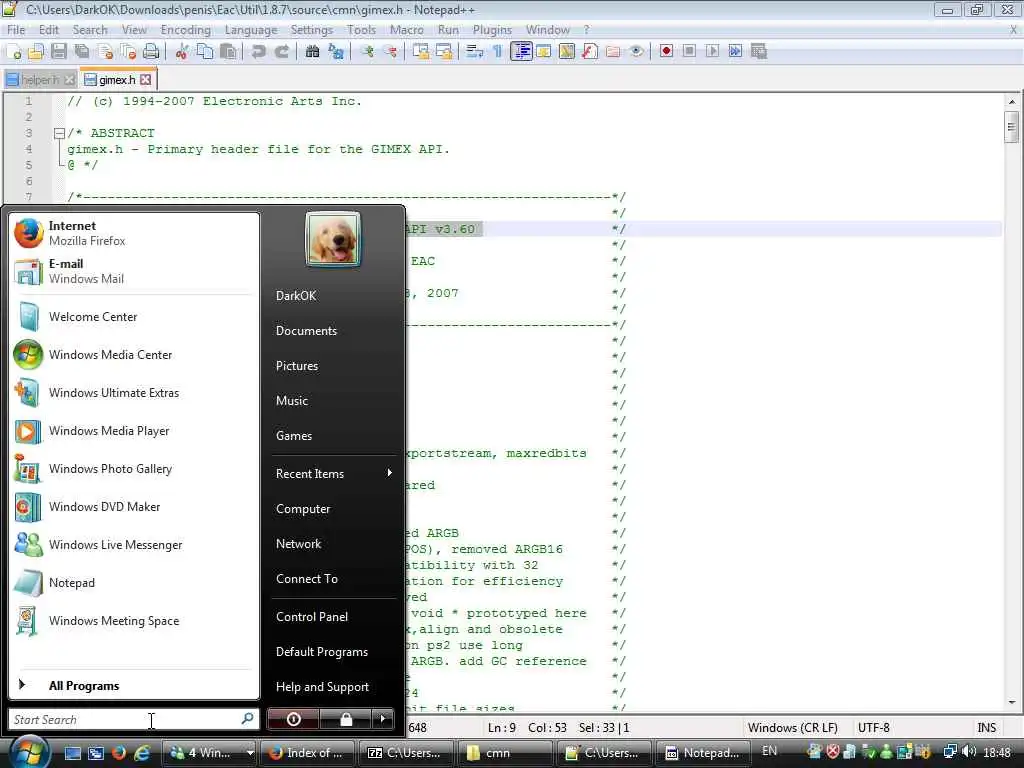Click the Copy toolbar icon

tap(205, 52)
